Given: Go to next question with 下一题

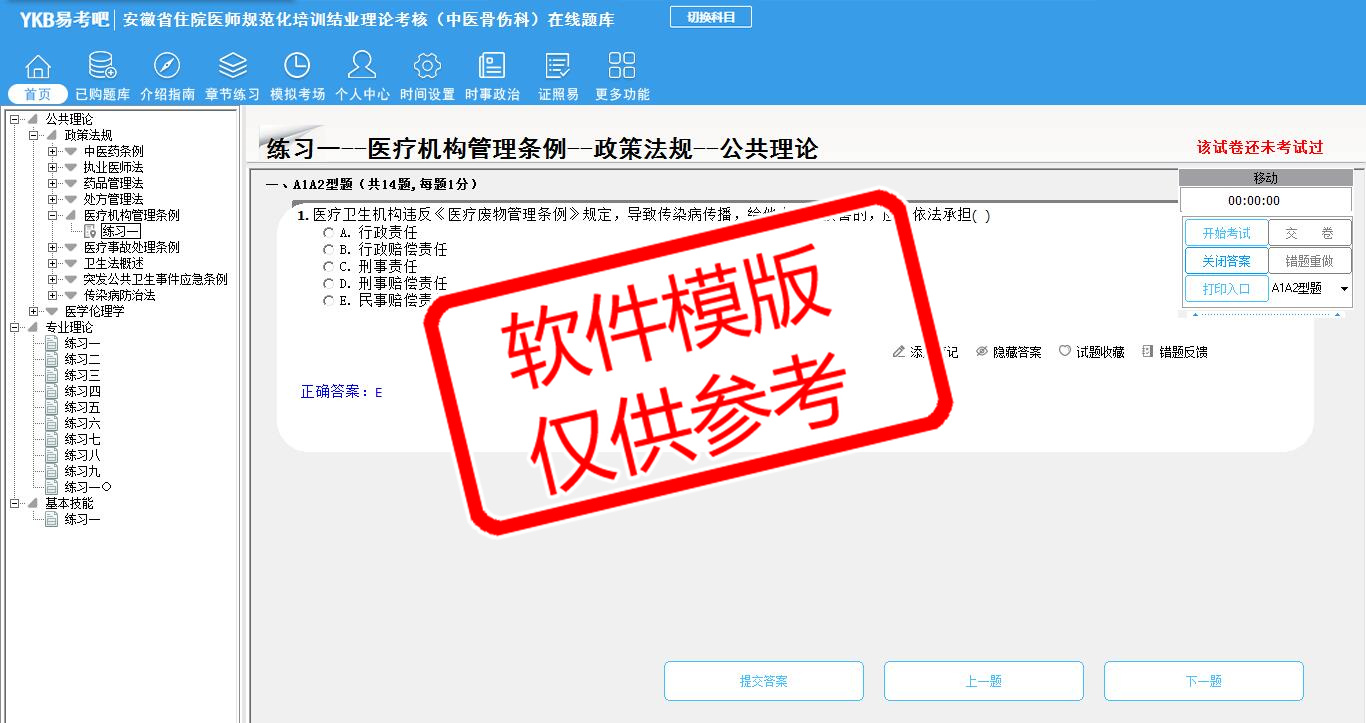Looking at the screenshot, I should [x=1203, y=681].
